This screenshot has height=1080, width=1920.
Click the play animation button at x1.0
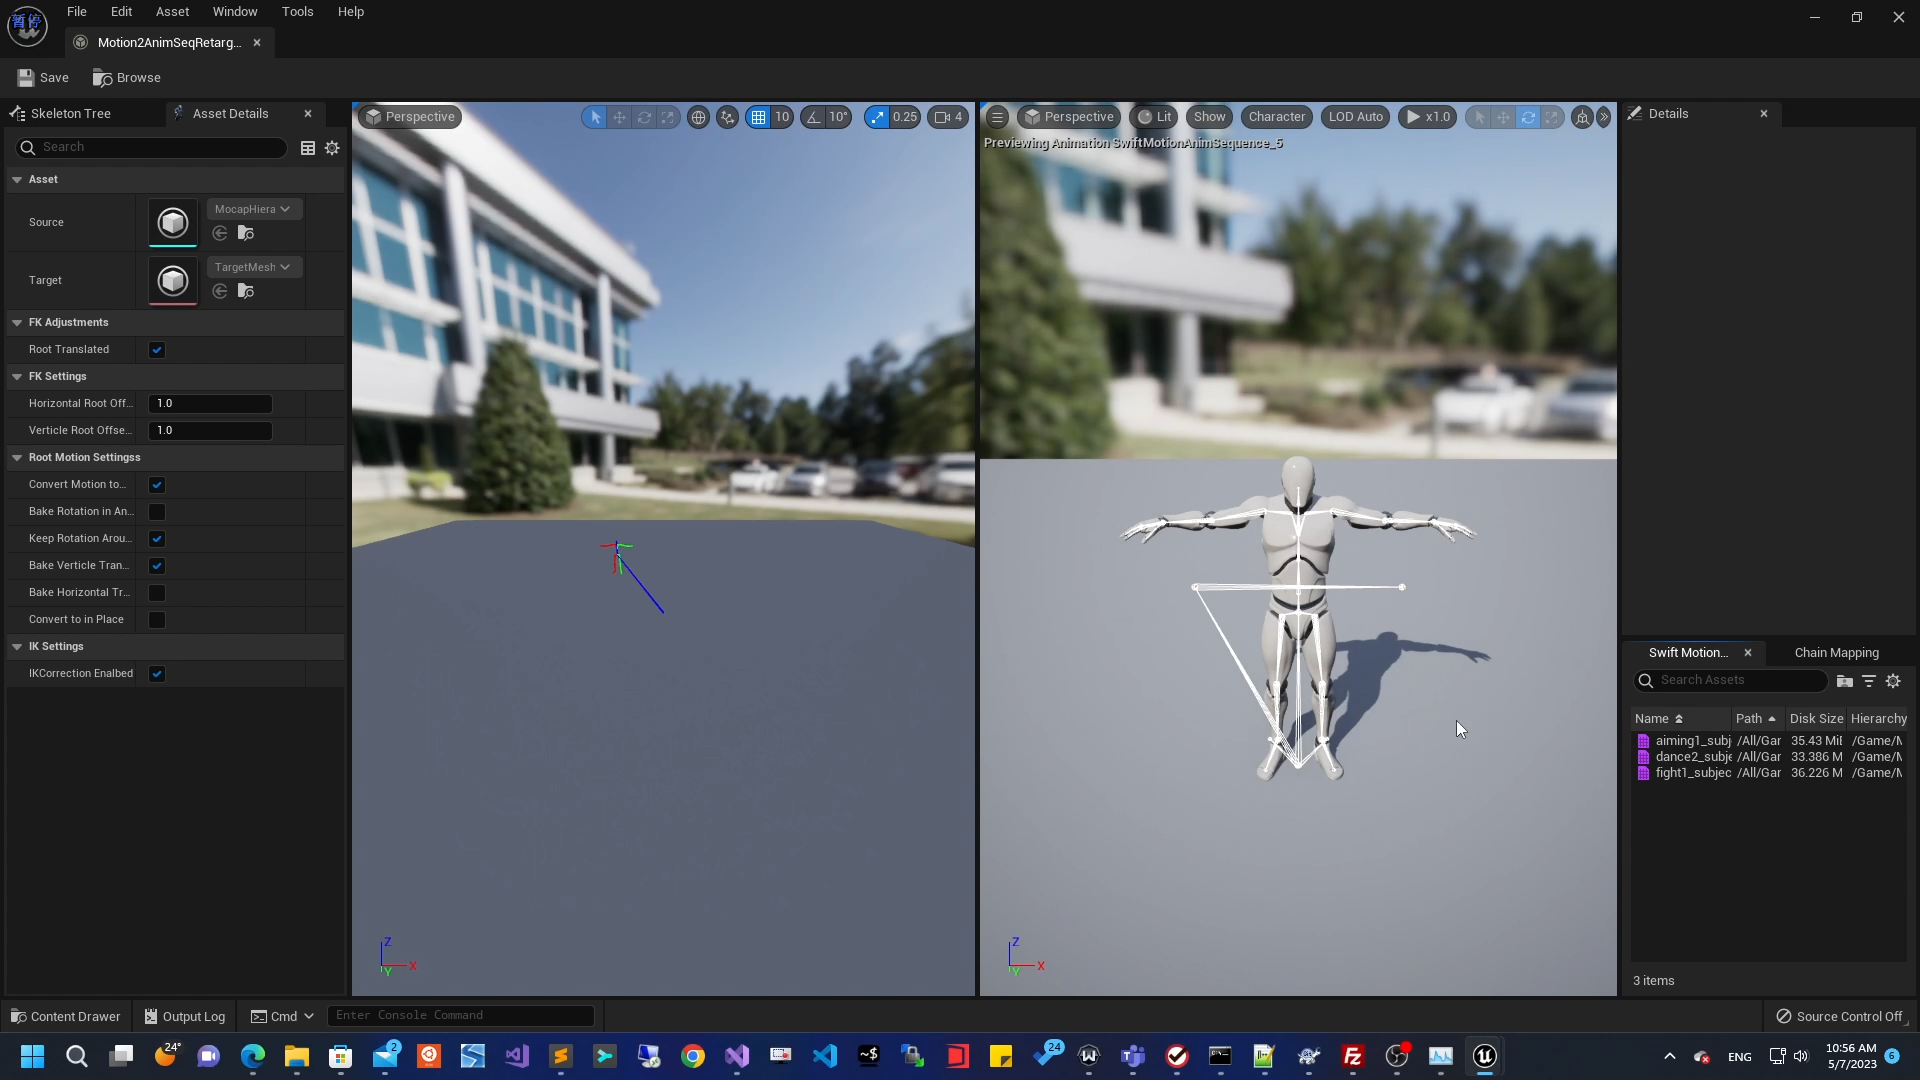coord(1428,116)
